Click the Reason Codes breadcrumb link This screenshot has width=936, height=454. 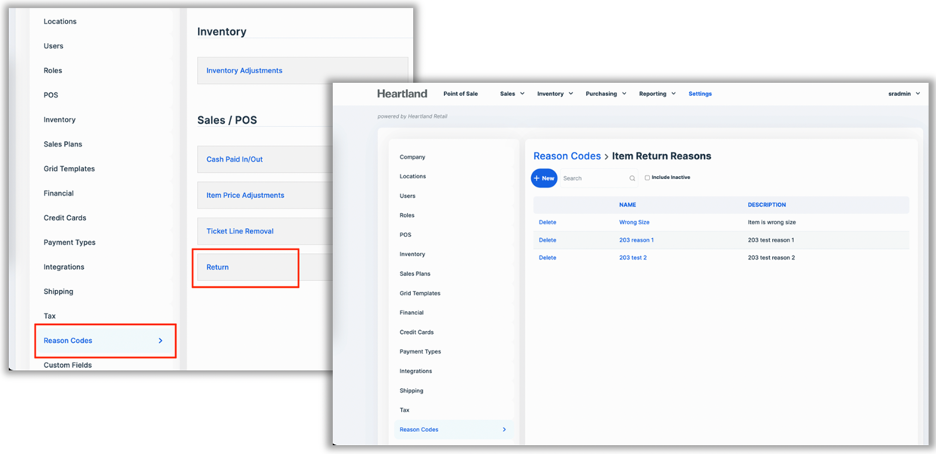point(567,156)
